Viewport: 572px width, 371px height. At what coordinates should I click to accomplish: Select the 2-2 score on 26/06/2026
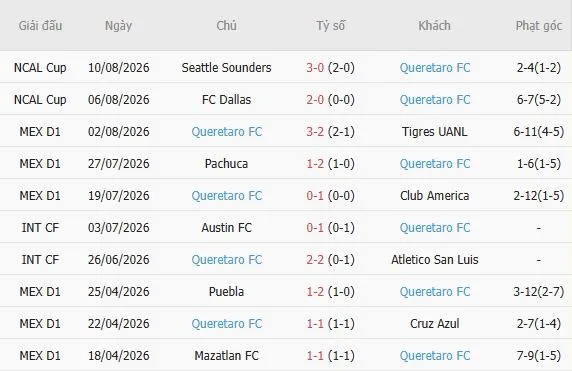click(x=315, y=260)
